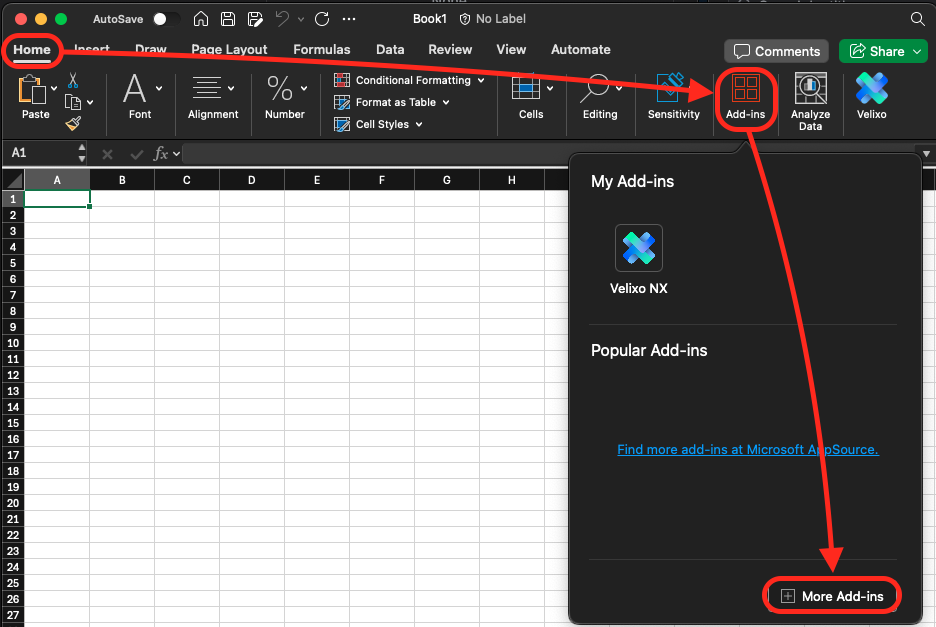Open the Comments pane button
Screen dimensions: 936x627
click(777, 51)
